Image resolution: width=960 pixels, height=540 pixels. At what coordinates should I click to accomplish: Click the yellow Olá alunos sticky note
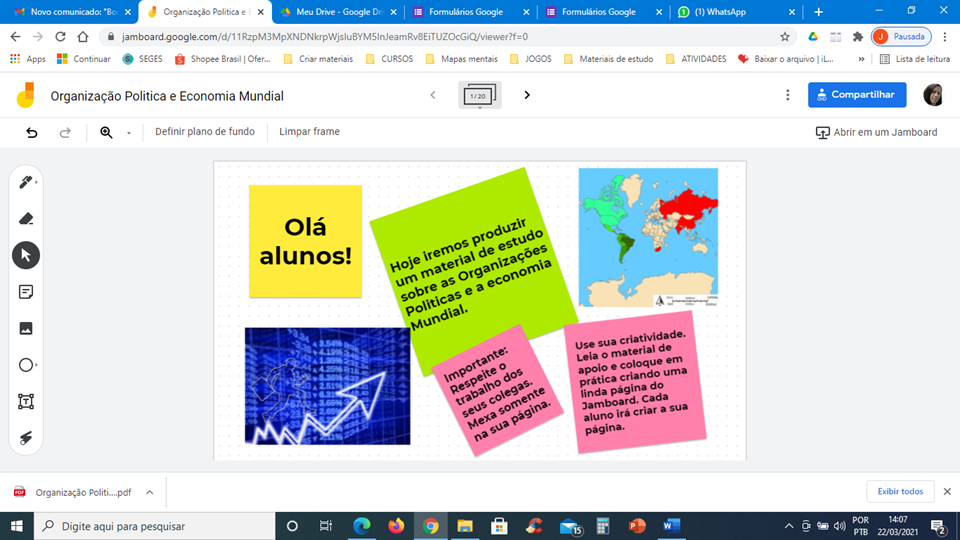click(305, 241)
